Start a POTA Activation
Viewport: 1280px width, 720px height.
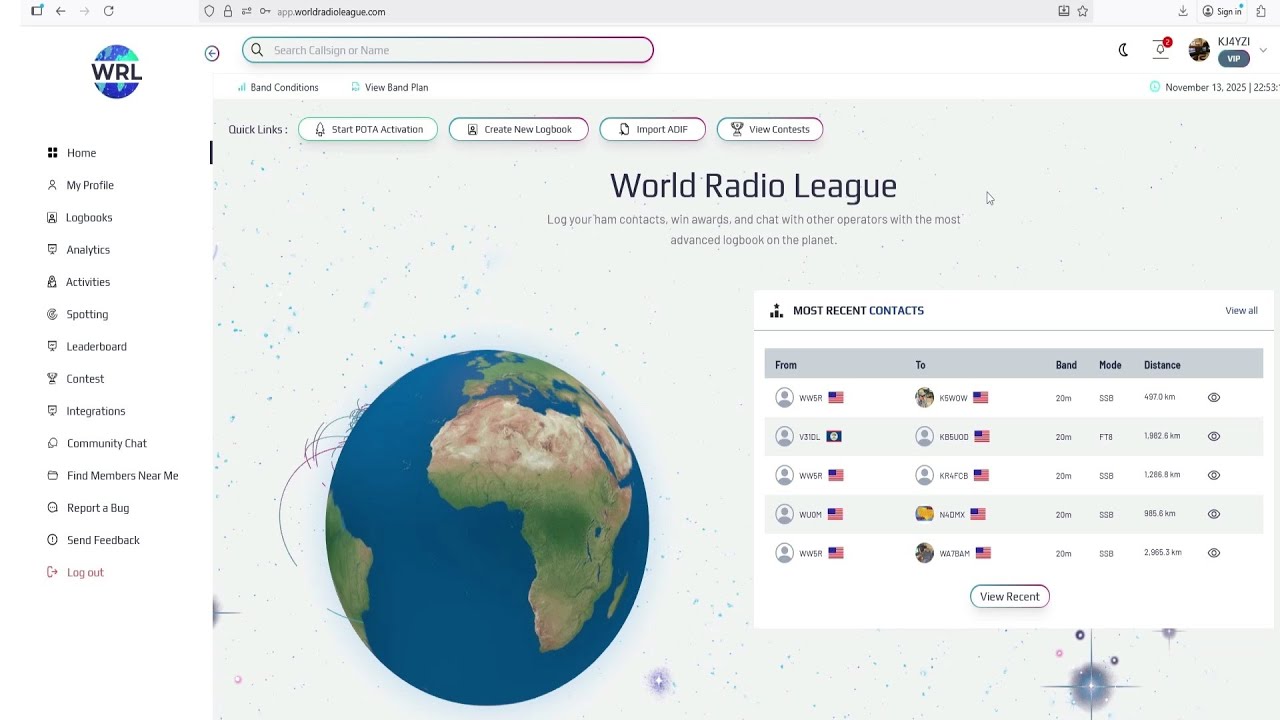pos(368,129)
